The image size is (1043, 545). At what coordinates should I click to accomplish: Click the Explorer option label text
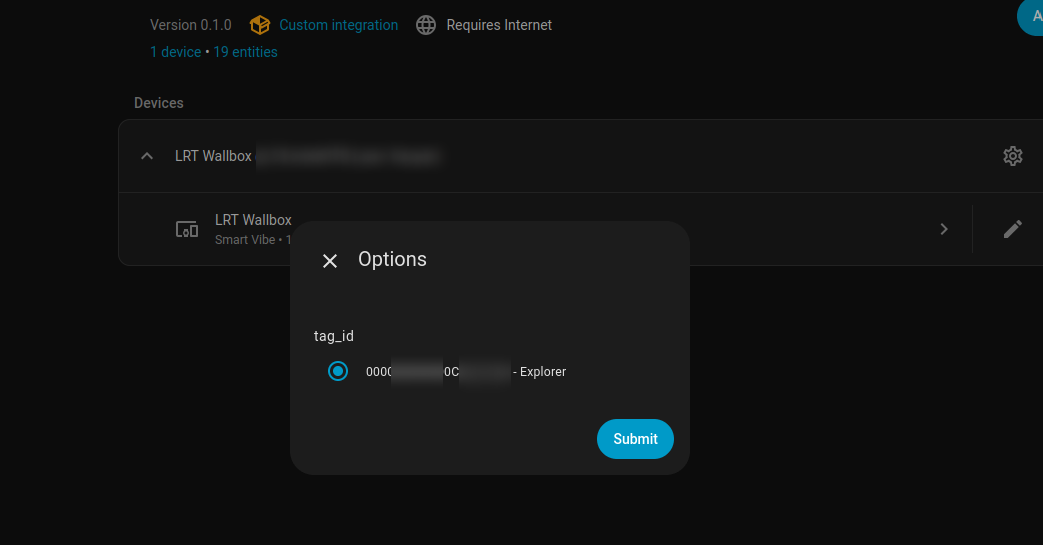(543, 372)
